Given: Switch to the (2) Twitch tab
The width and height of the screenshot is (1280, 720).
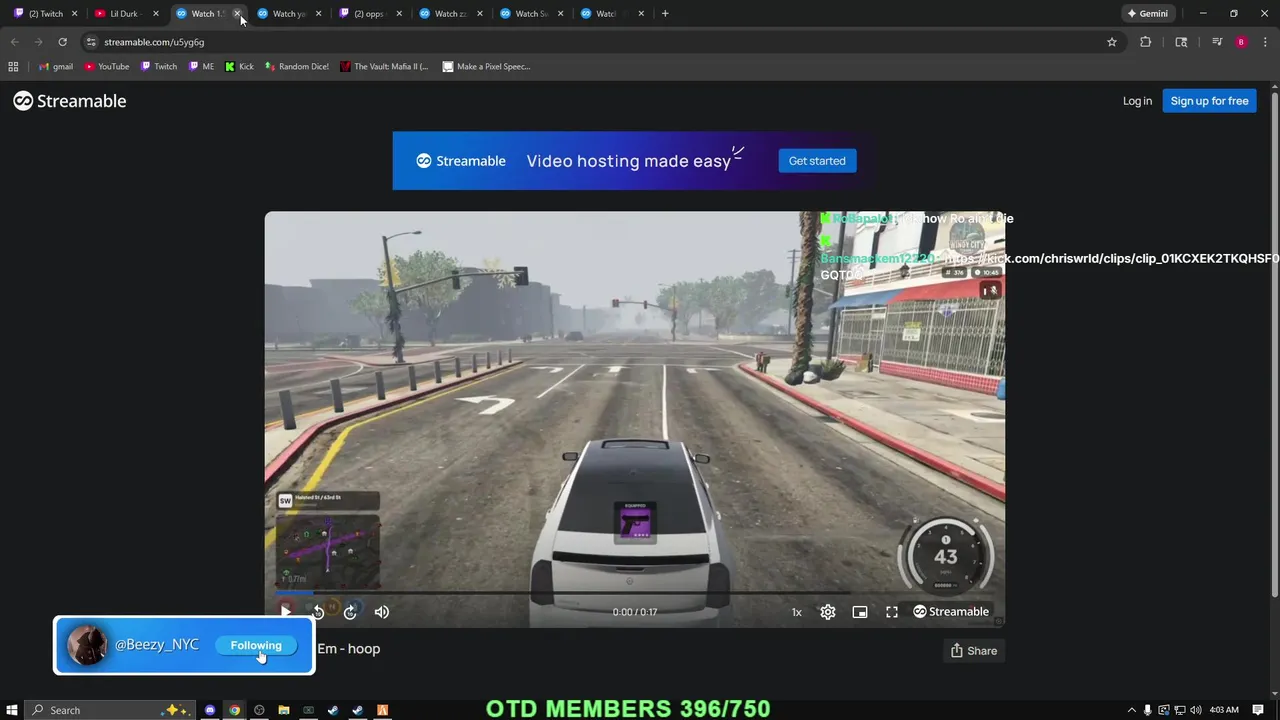Looking at the screenshot, I should tap(44, 14).
